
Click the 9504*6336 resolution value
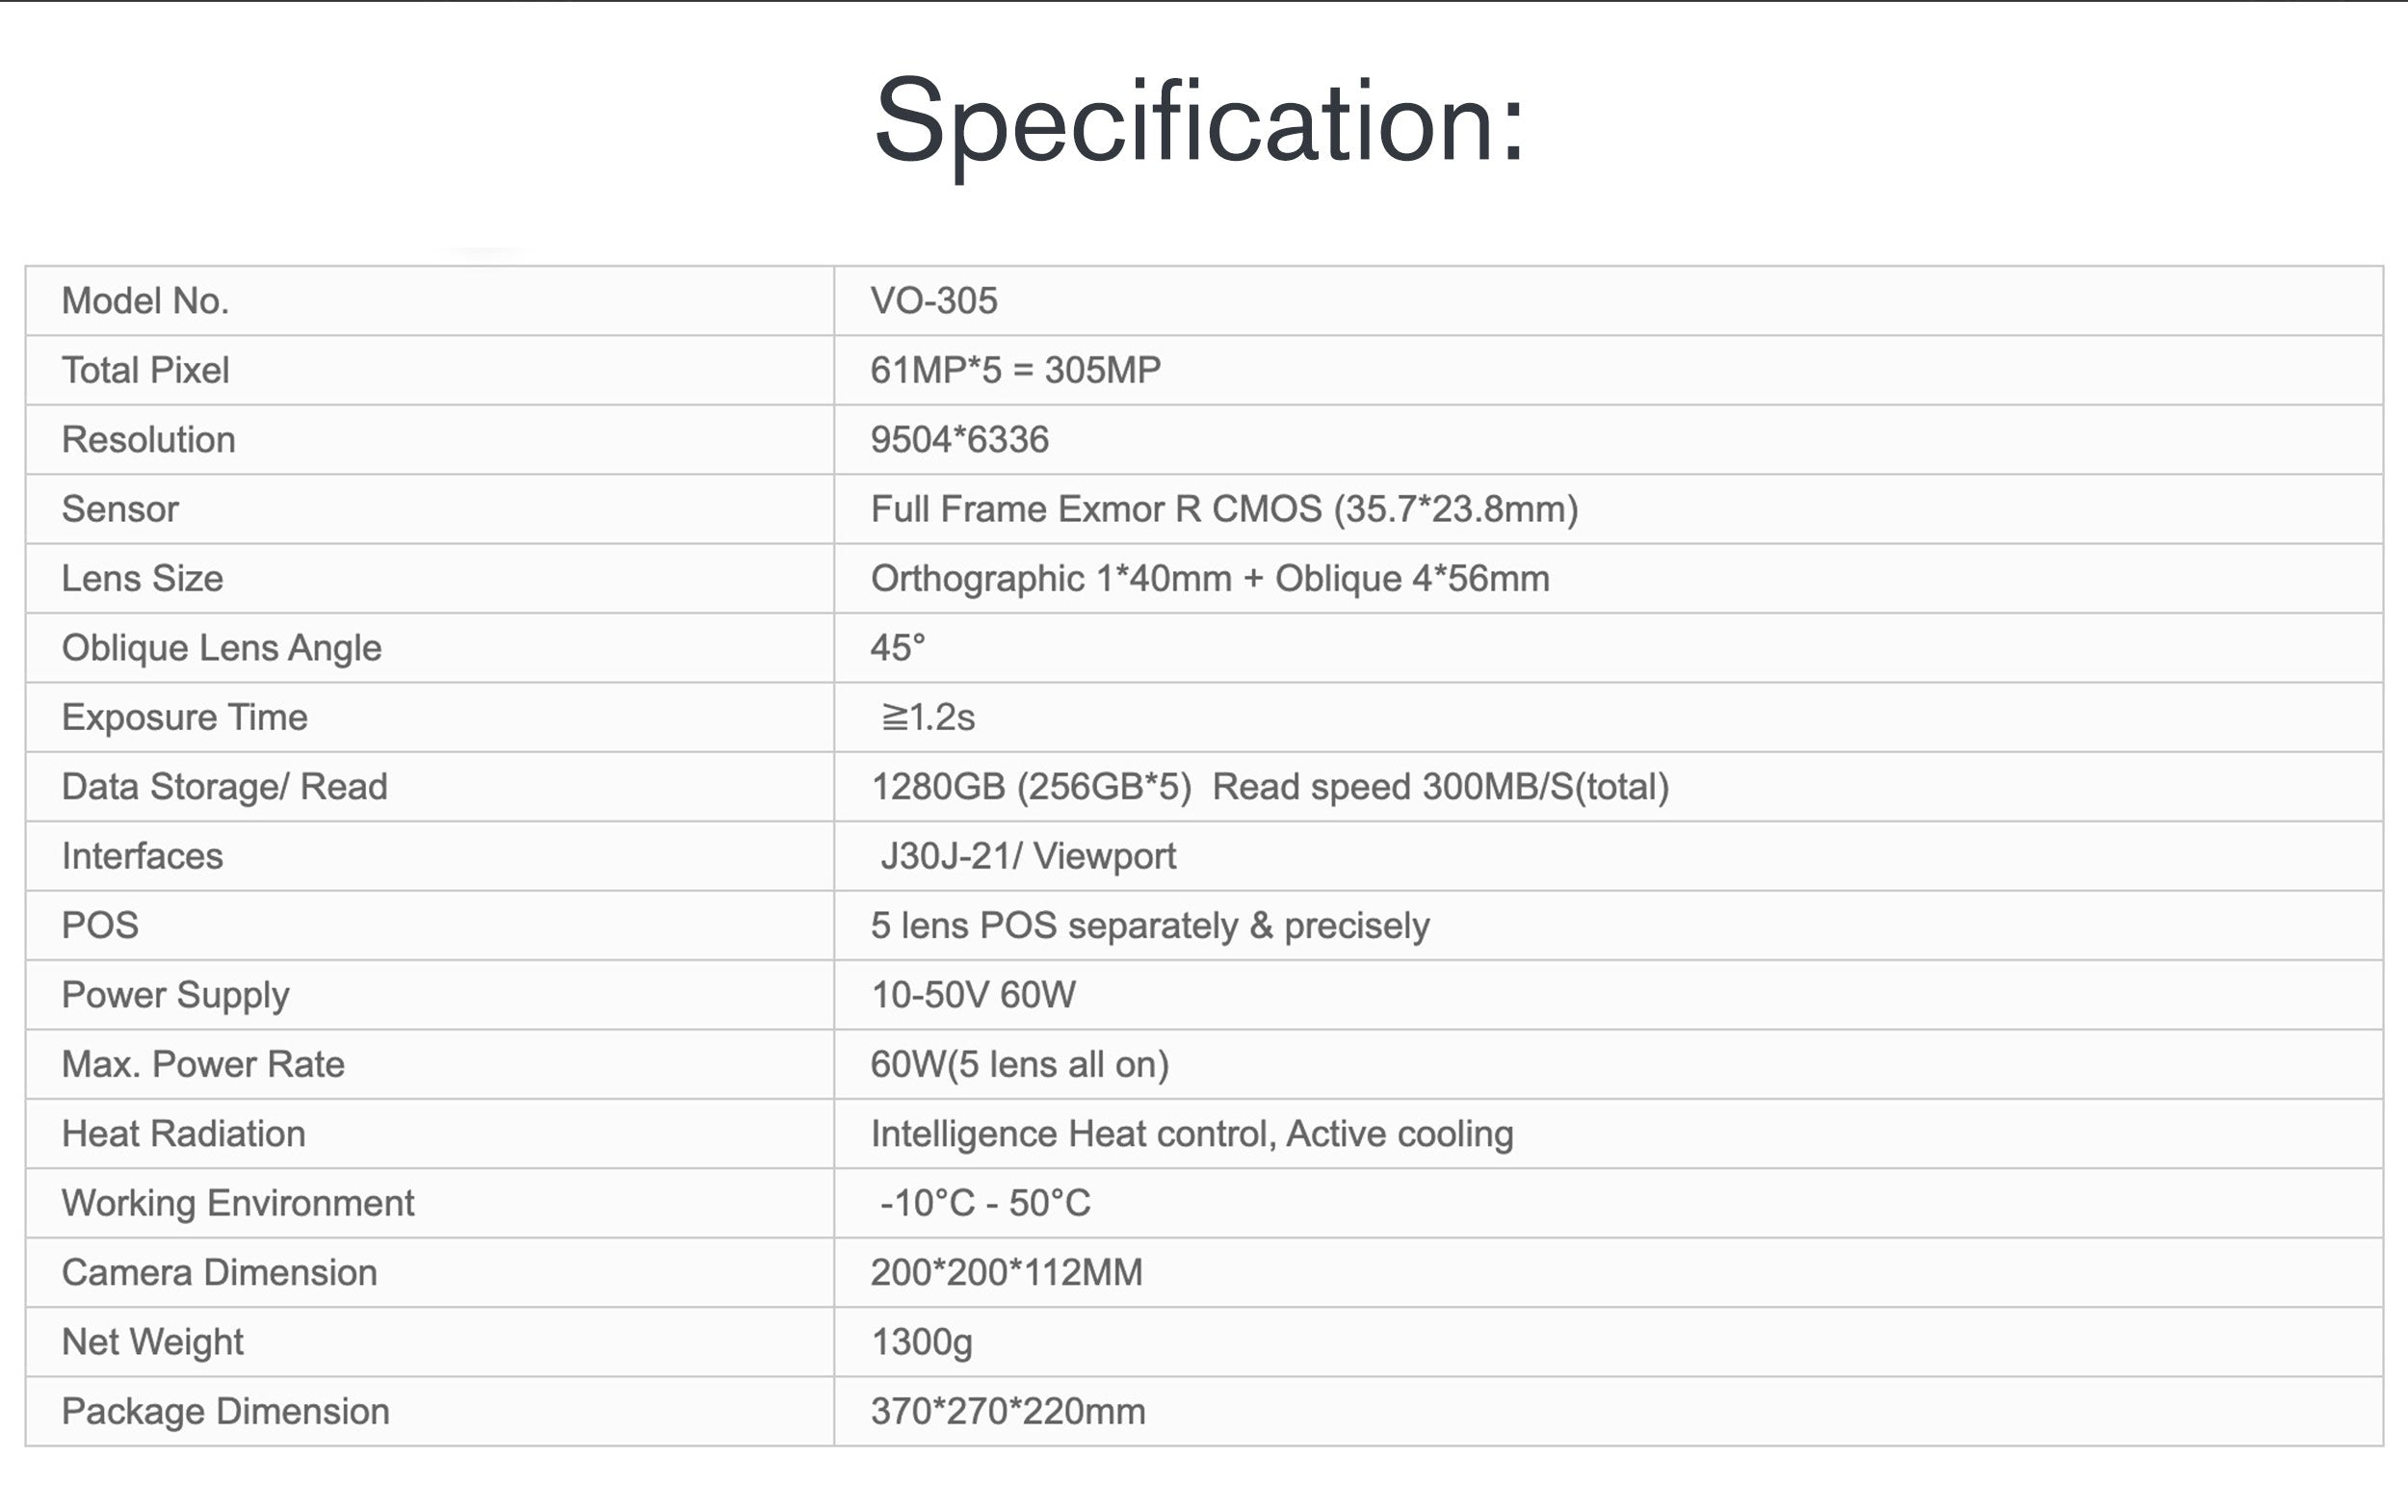point(959,440)
